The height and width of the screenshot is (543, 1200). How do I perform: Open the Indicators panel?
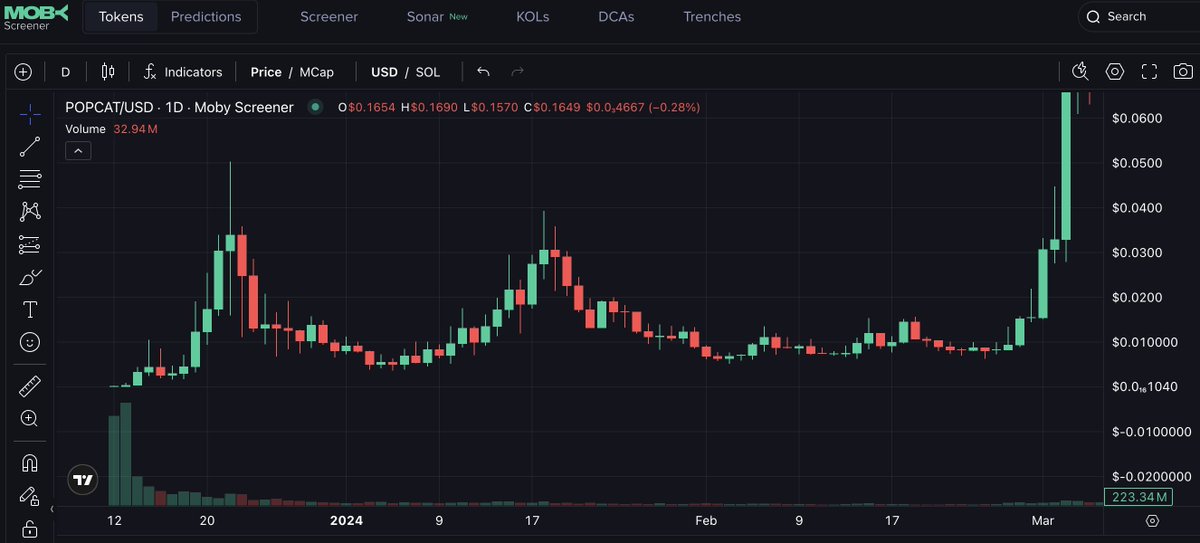click(x=183, y=72)
